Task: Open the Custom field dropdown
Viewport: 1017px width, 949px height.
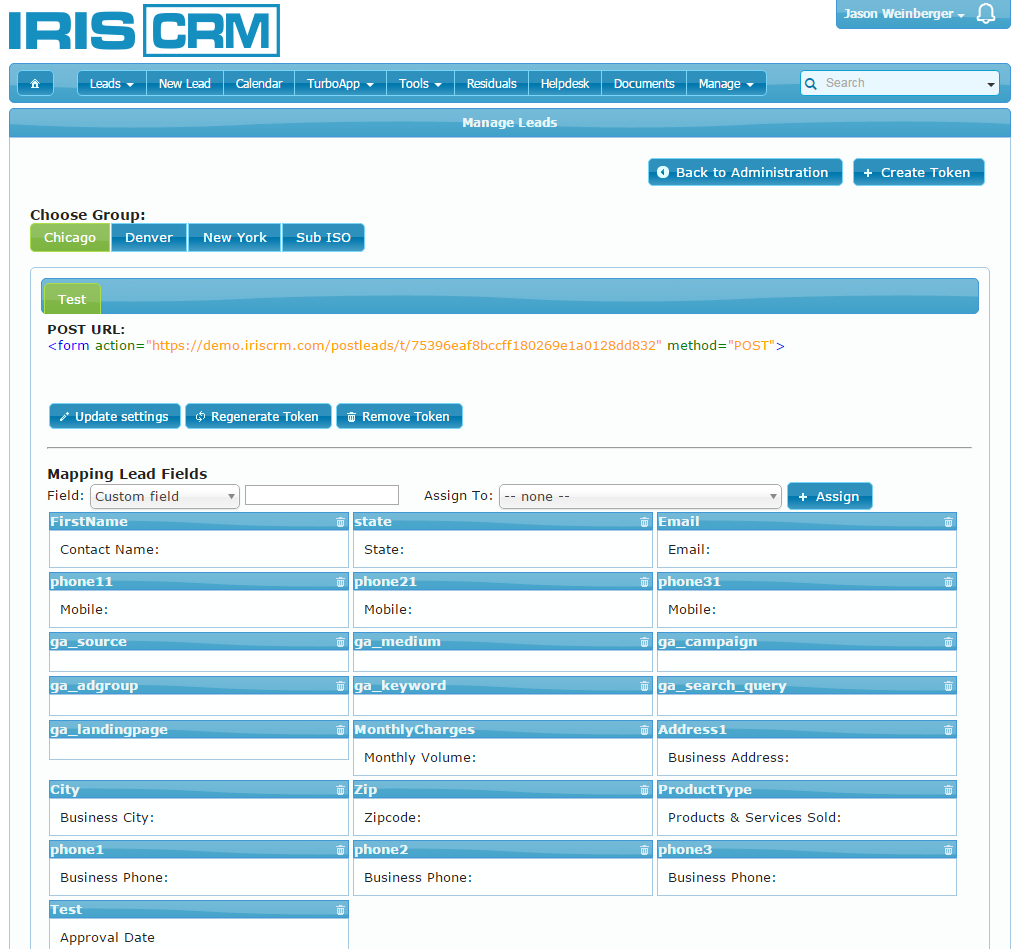Action: pos(164,496)
